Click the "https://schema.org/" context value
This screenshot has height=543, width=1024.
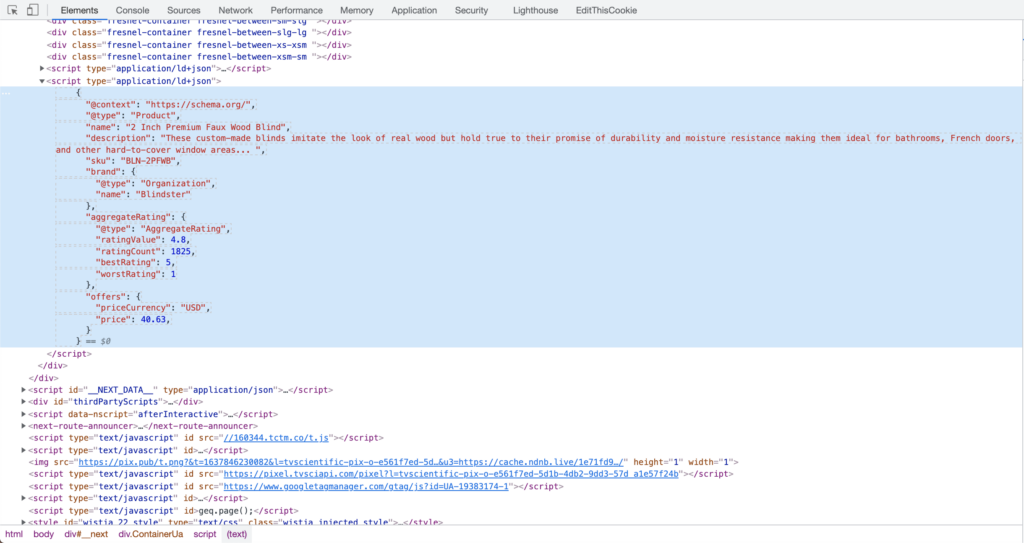coord(199,105)
